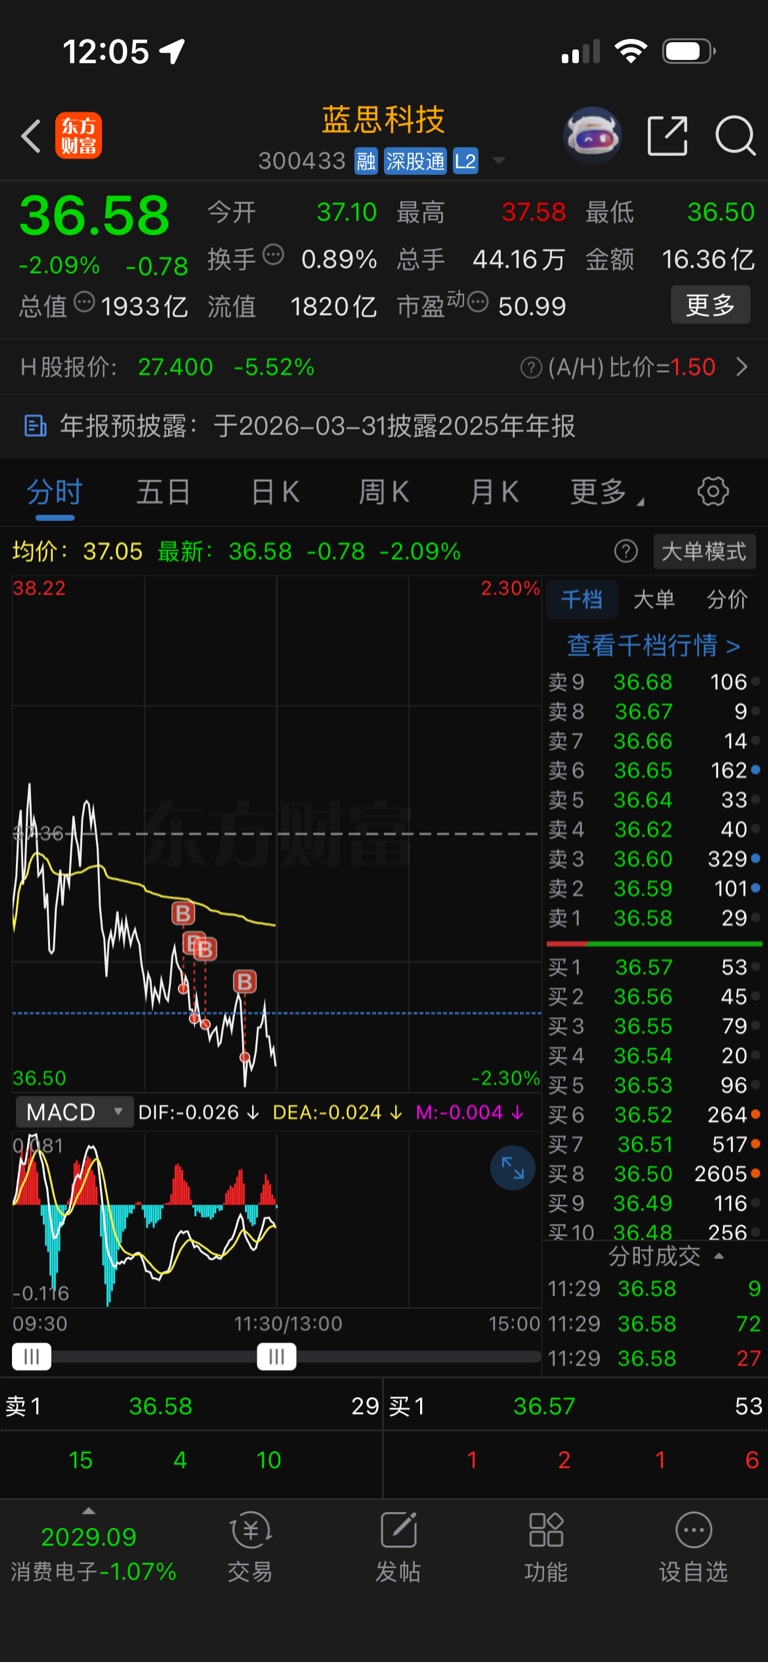Switch to 大单 tab
Image resolution: width=768 pixels, height=1663 pixels.
654,599
